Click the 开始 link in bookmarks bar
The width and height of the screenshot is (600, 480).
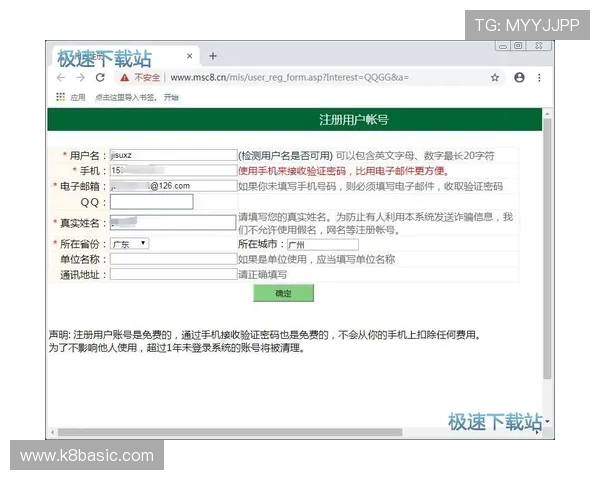coord(171,98)
